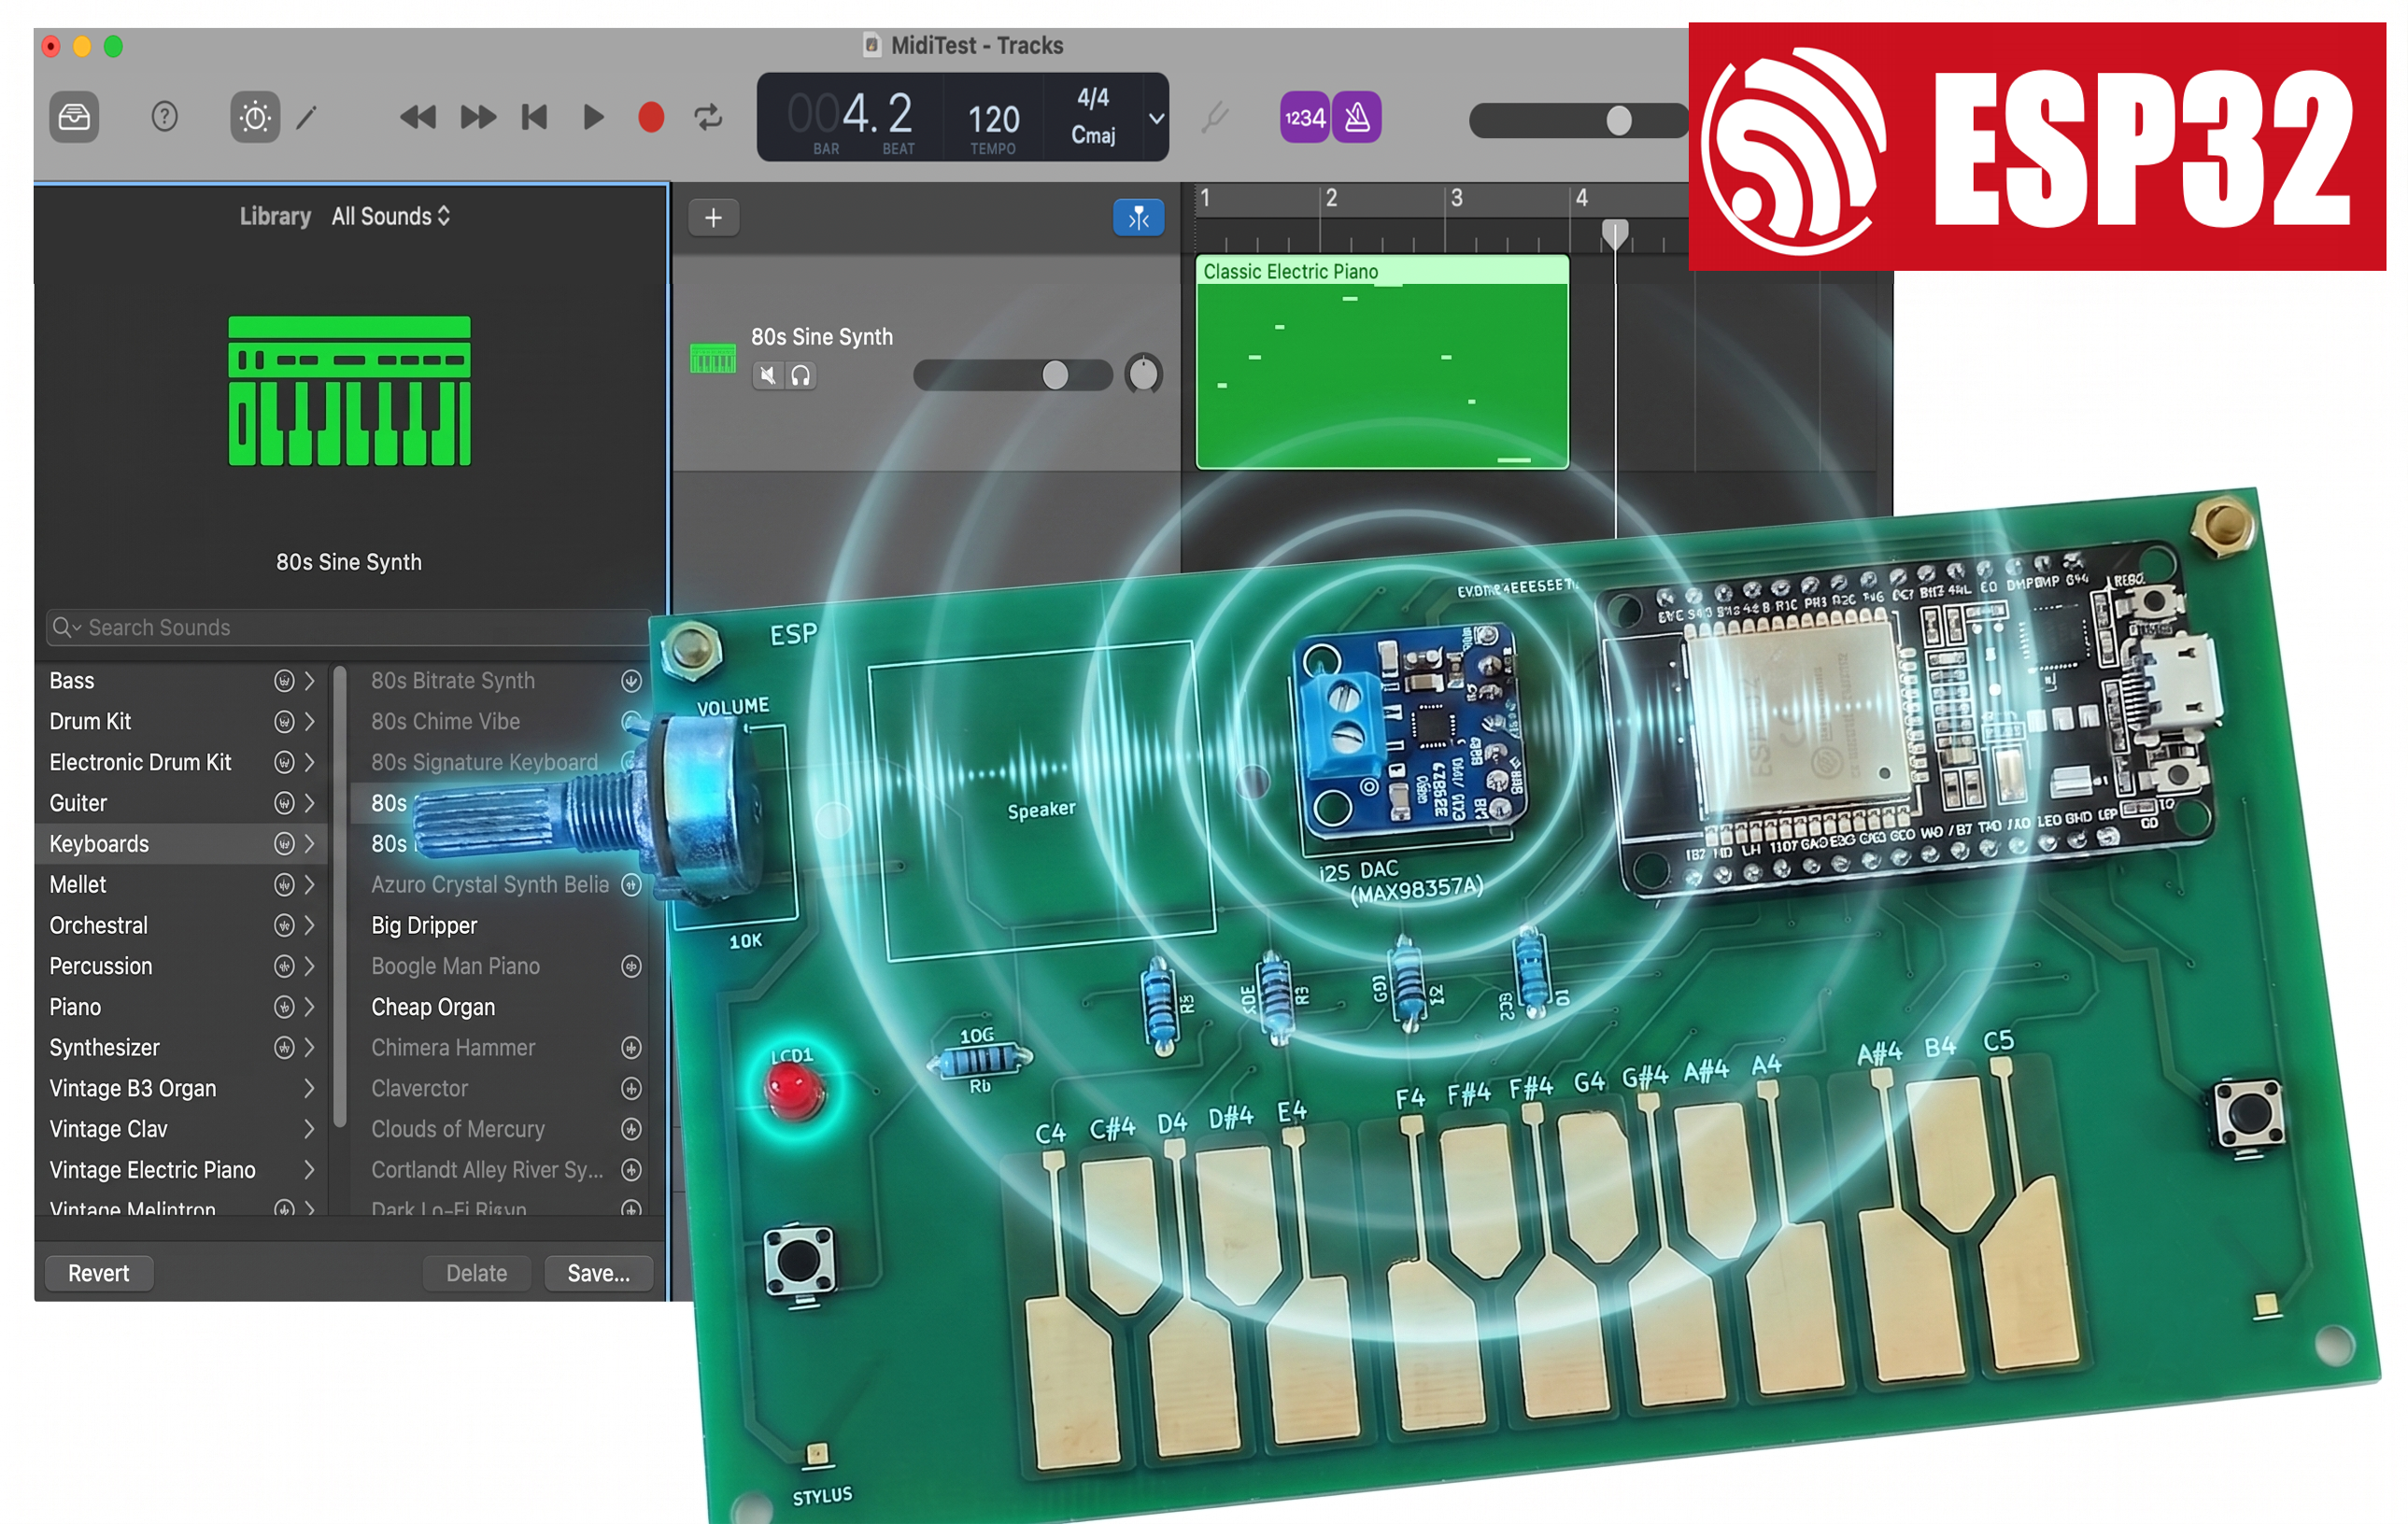Expand the Piano category chevron

(310, 1008)
